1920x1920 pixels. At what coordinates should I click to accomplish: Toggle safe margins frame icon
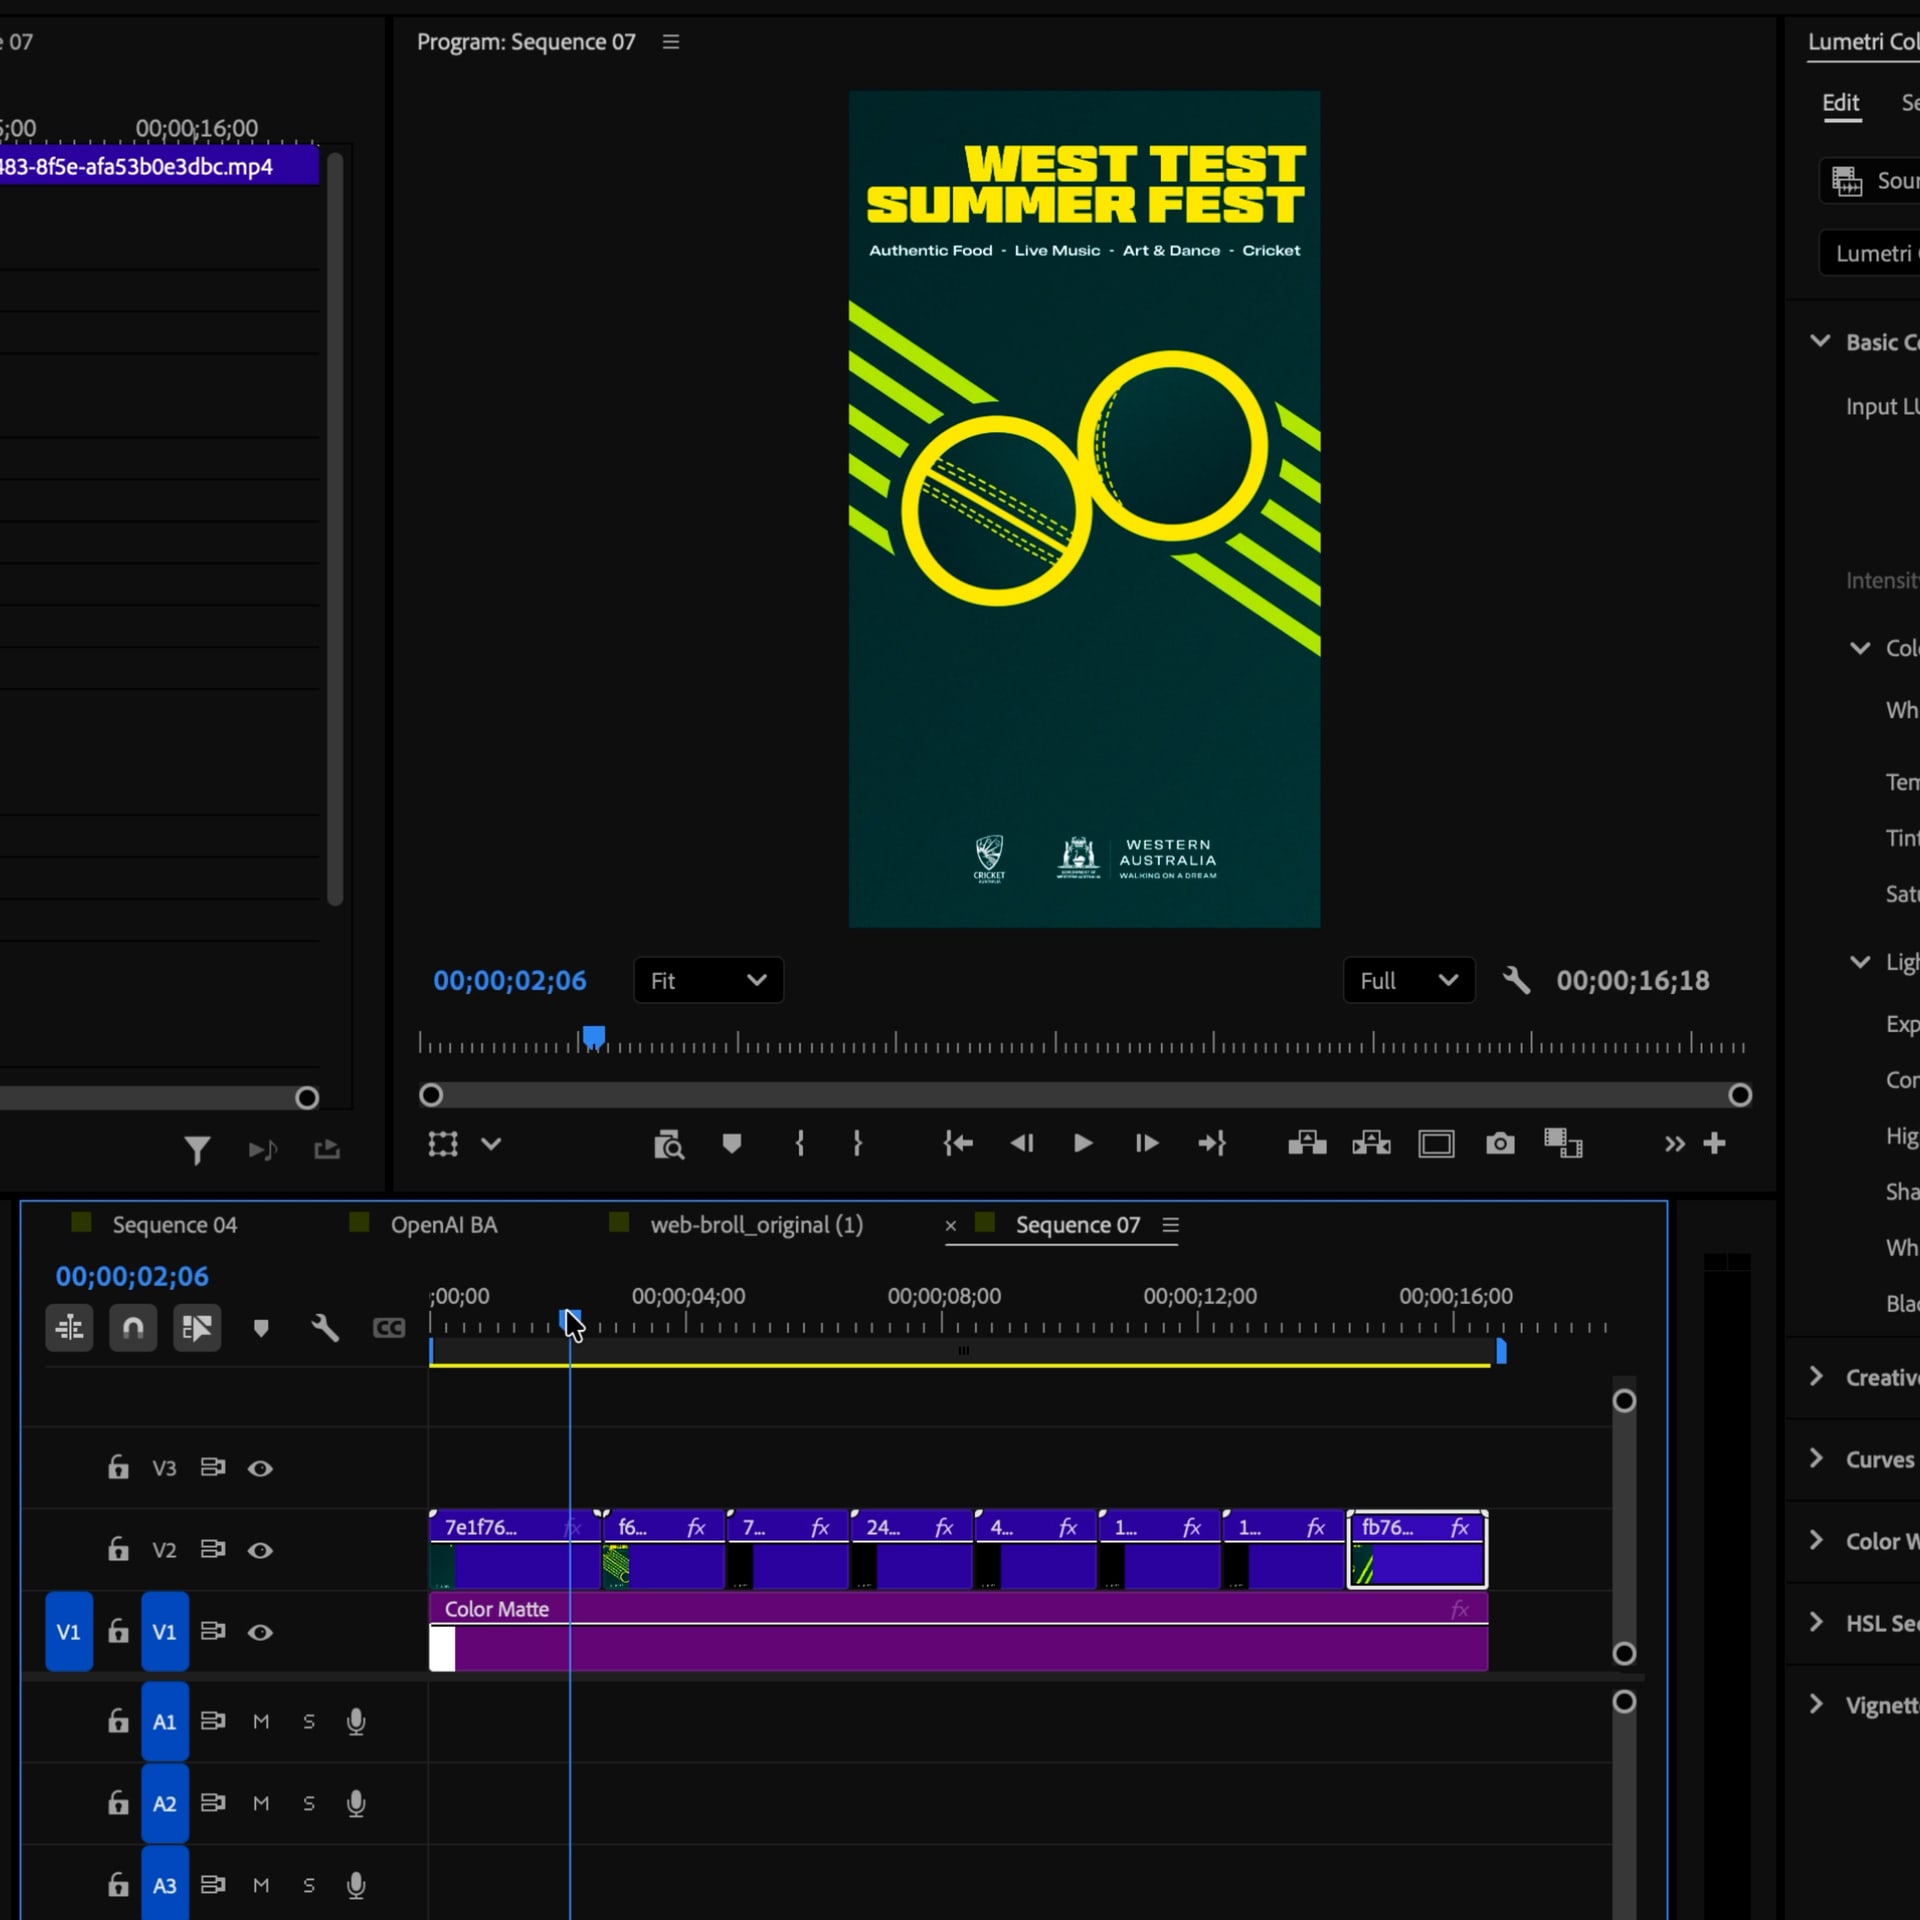tap(1436, 1143)
